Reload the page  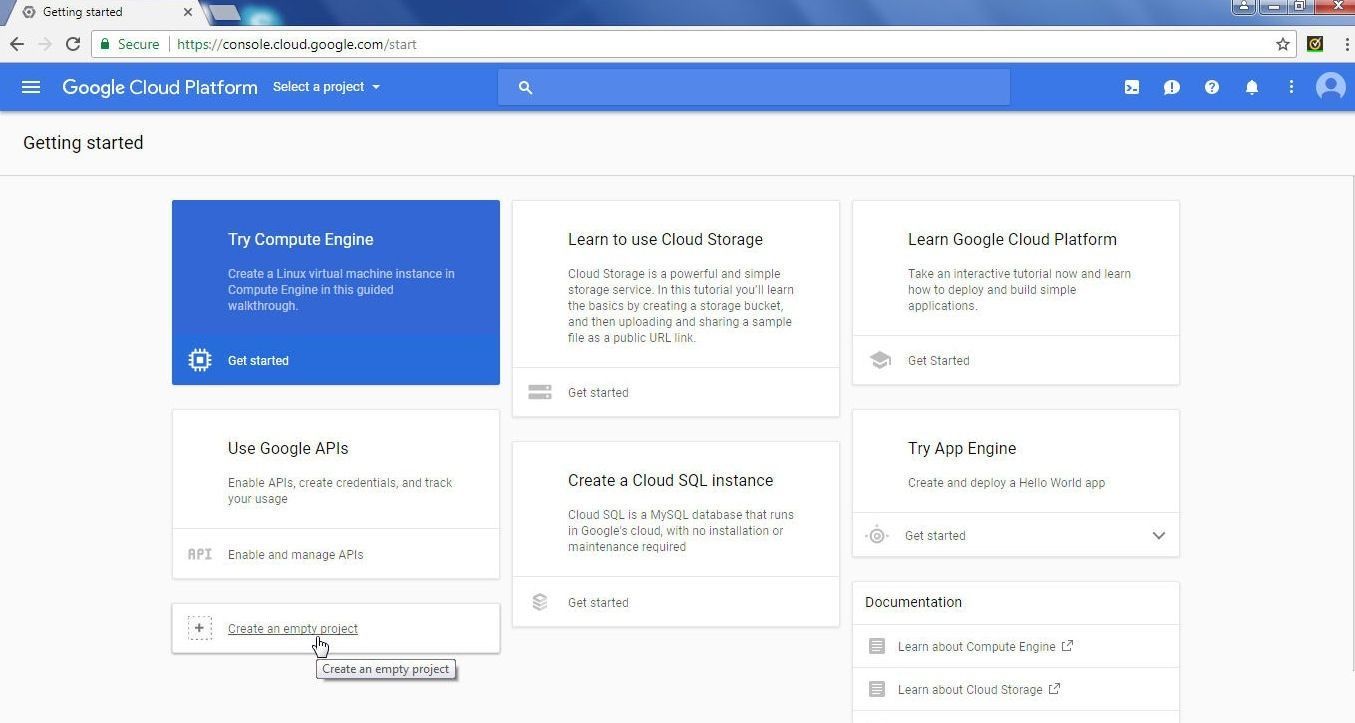(x=73, y=44)
